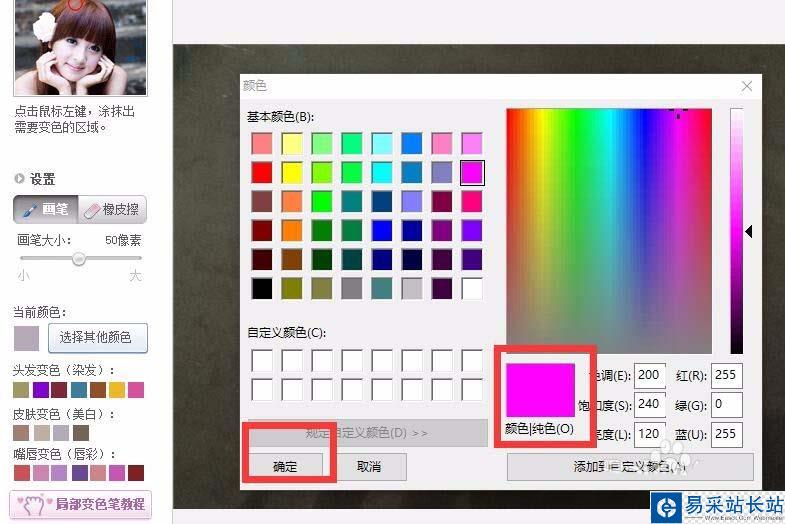
Task: Click the 红(R) value field
Action: (726, 375)
